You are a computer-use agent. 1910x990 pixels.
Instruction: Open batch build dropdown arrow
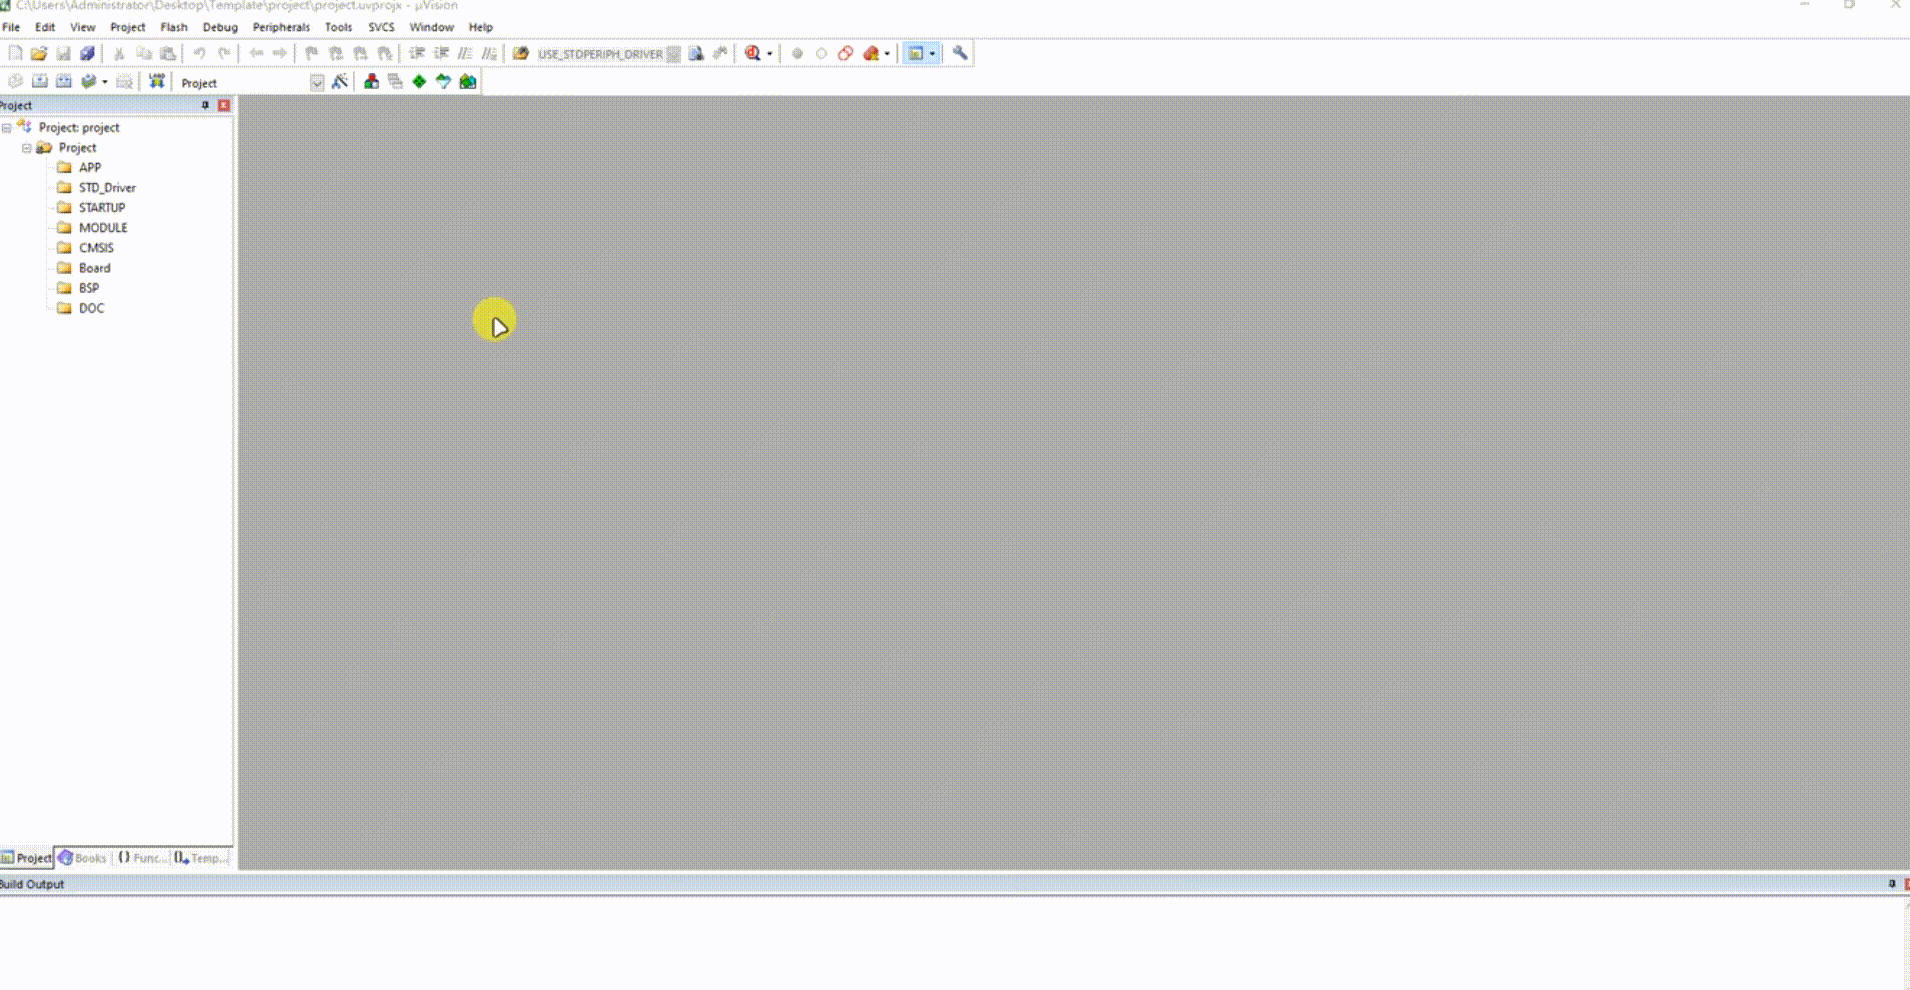[x=105, y=82]
